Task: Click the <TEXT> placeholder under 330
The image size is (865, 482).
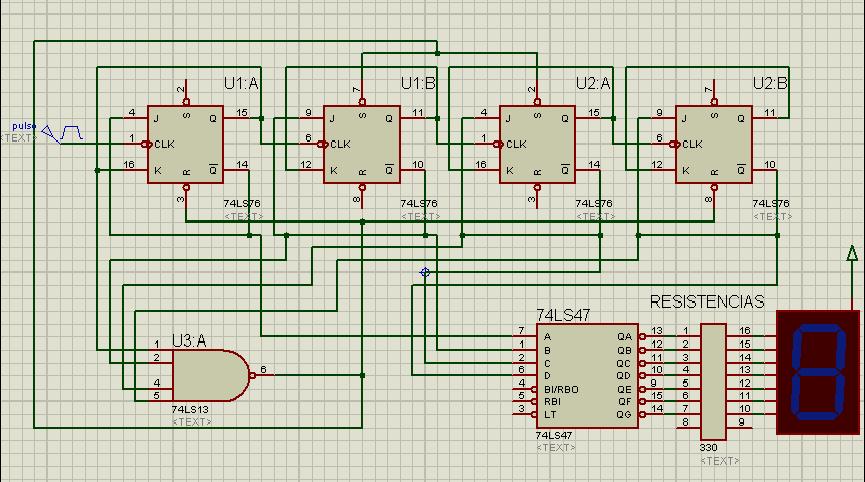Action: point(719,460)
